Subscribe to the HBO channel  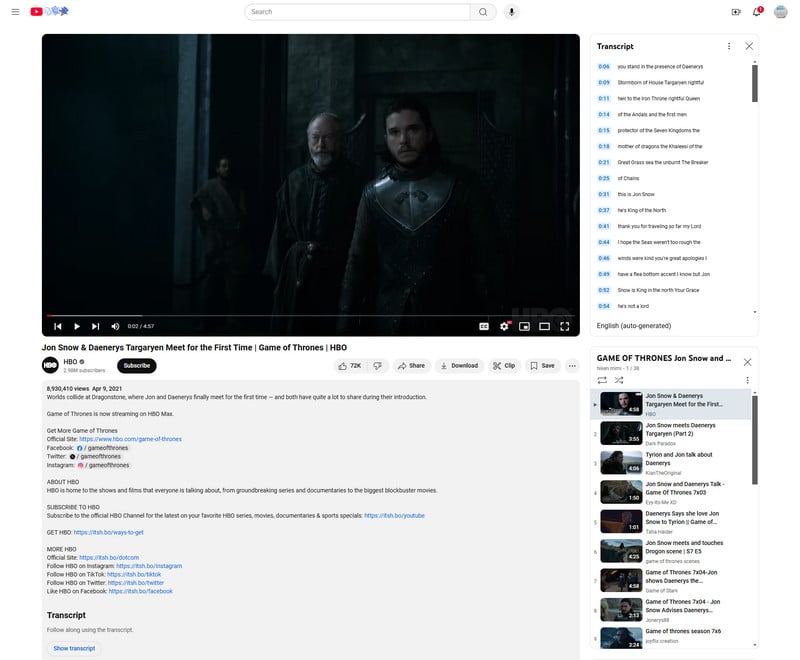137,366
